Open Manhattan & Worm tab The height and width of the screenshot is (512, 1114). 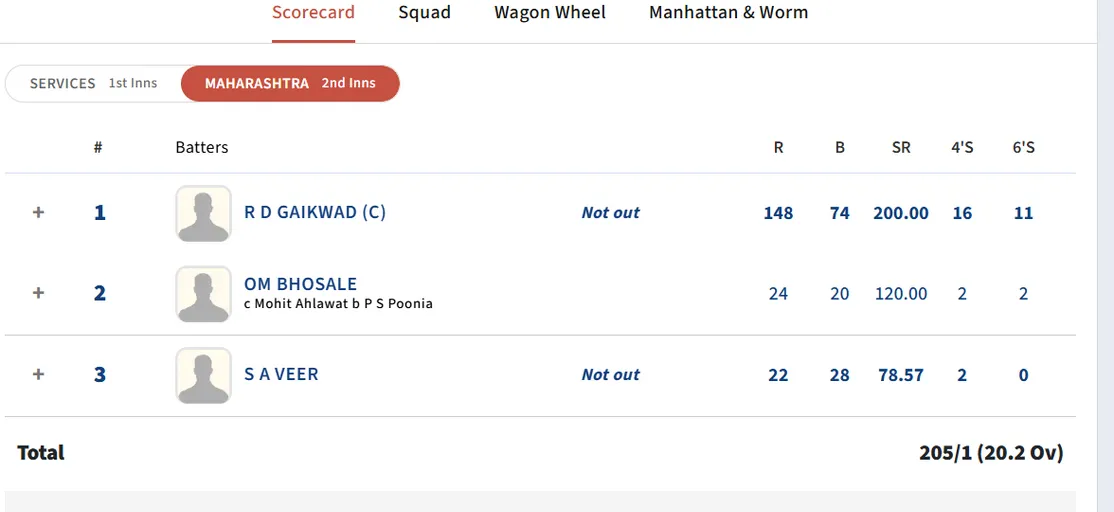coord(728,13)
